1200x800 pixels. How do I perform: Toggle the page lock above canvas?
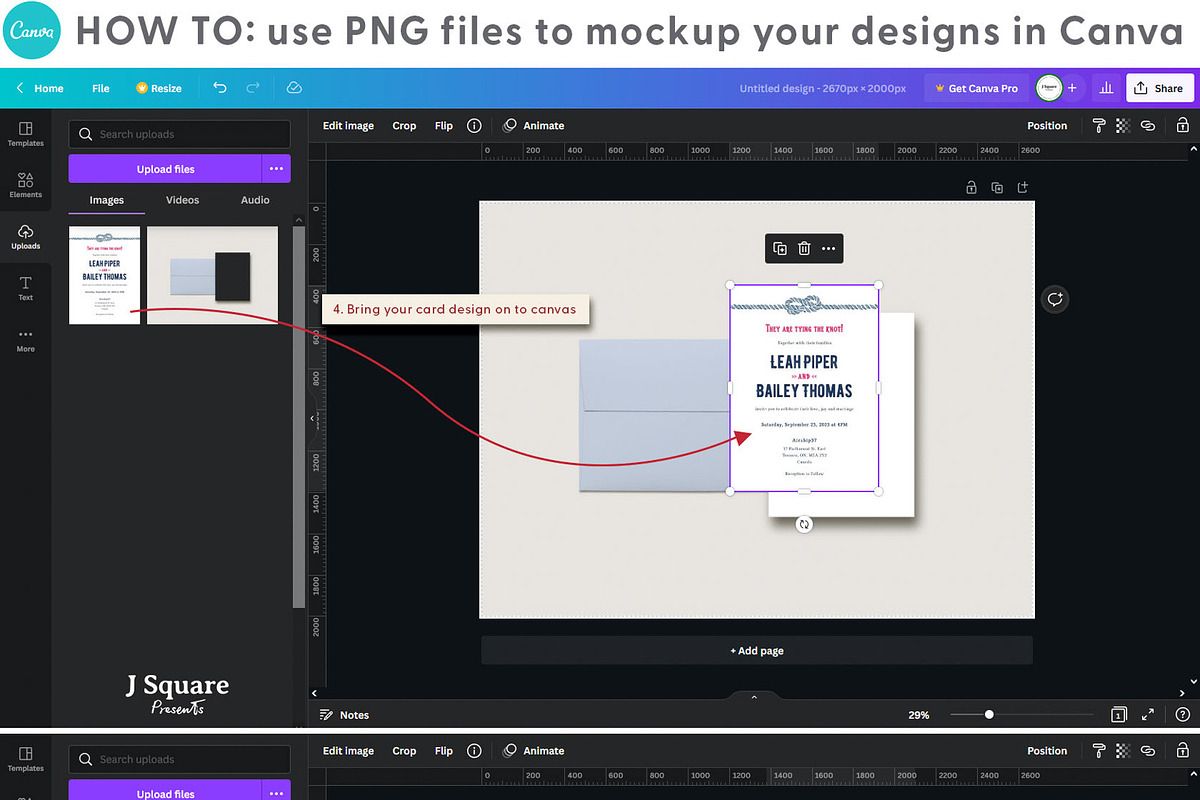pos(970,187)
